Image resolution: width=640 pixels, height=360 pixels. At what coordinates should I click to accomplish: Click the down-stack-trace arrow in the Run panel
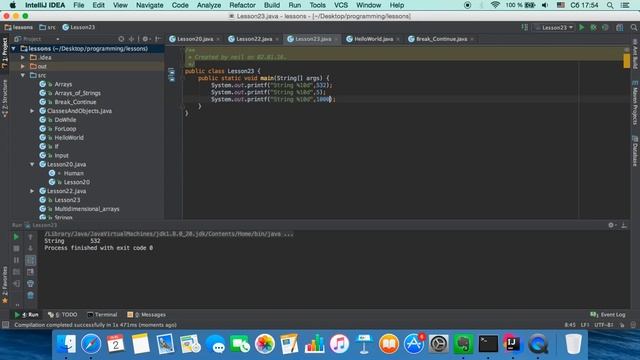coord(30,248)
